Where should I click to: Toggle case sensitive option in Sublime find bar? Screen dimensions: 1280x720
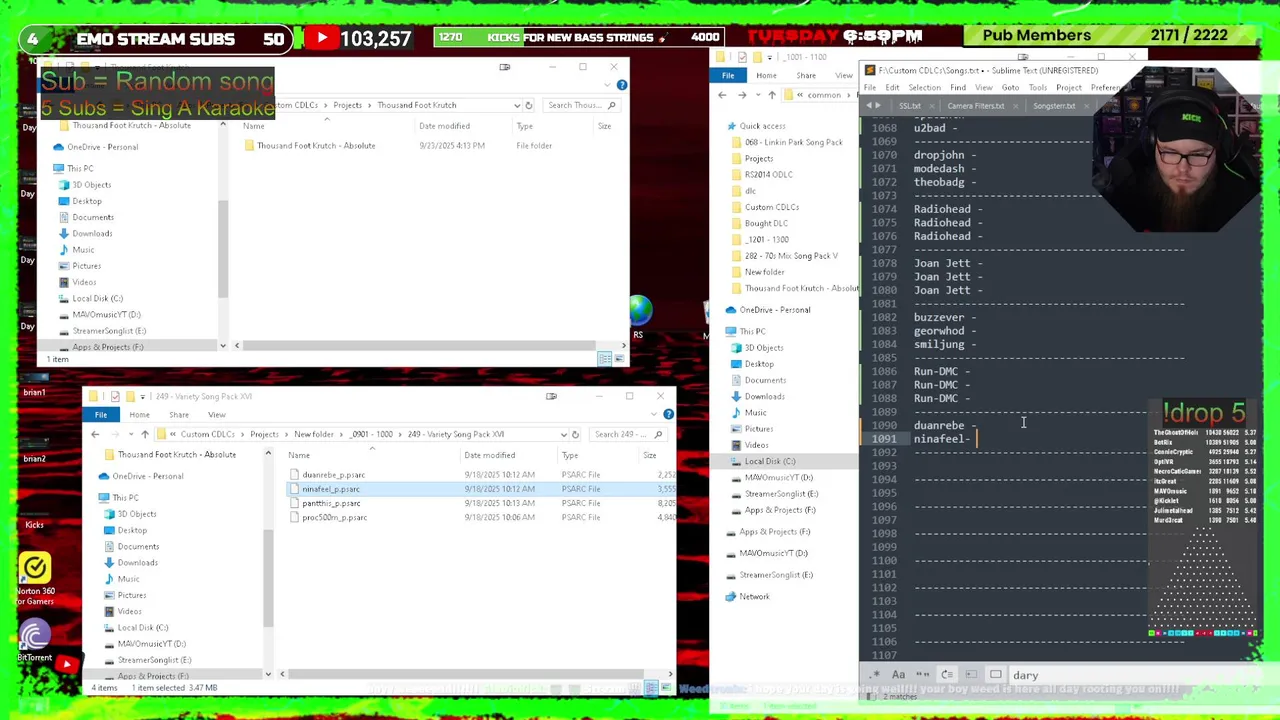coord(898,675)
